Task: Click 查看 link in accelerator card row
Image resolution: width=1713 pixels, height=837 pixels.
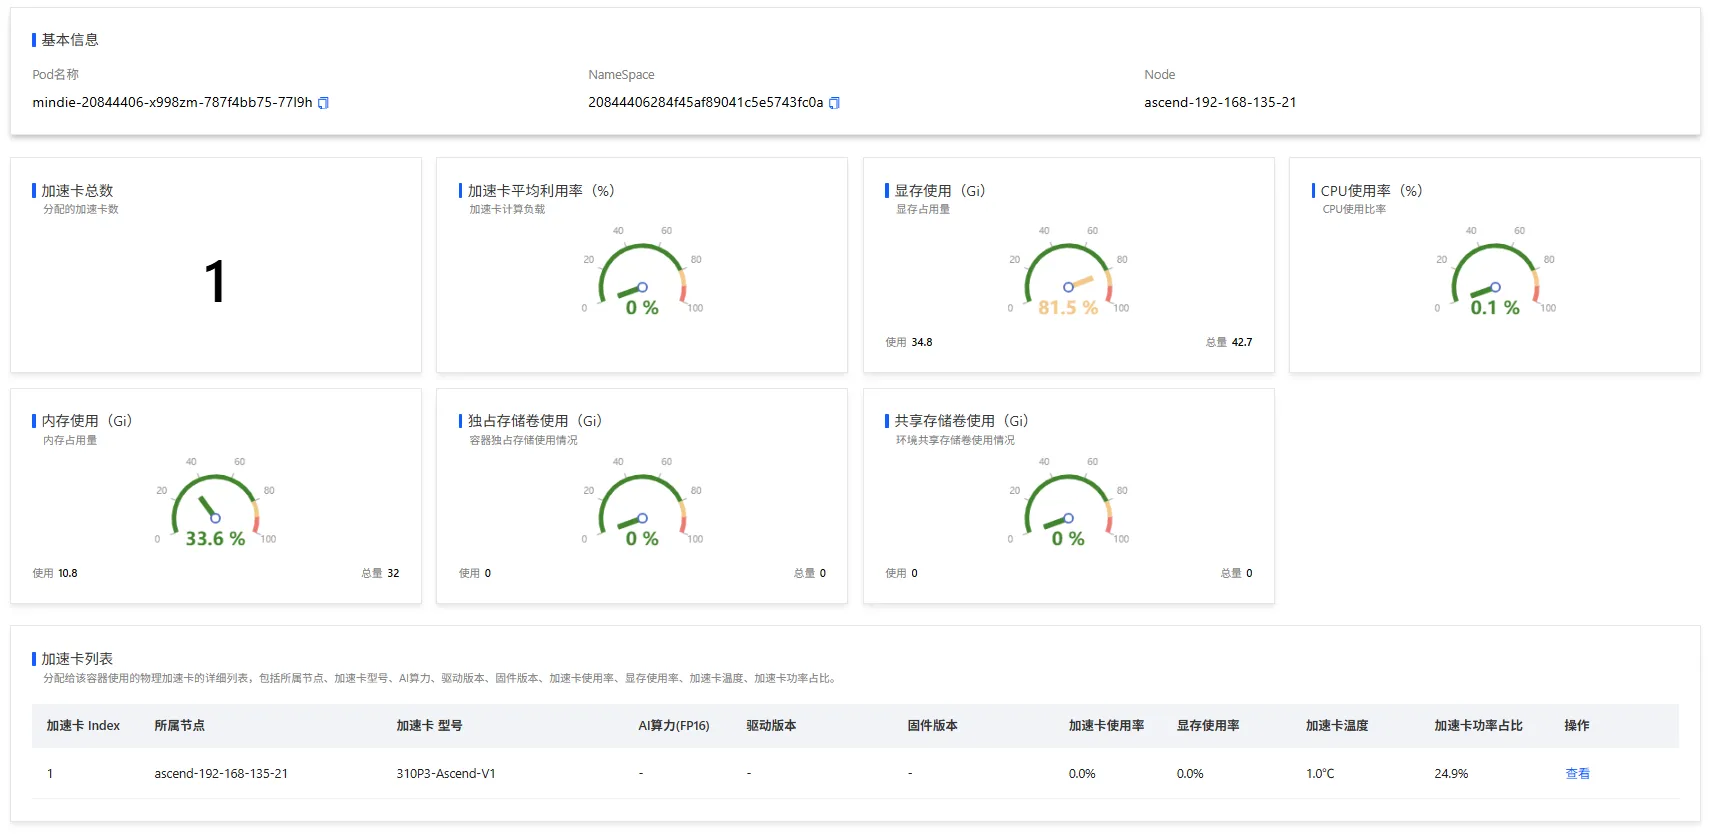Action: (x=1577, y=774)
